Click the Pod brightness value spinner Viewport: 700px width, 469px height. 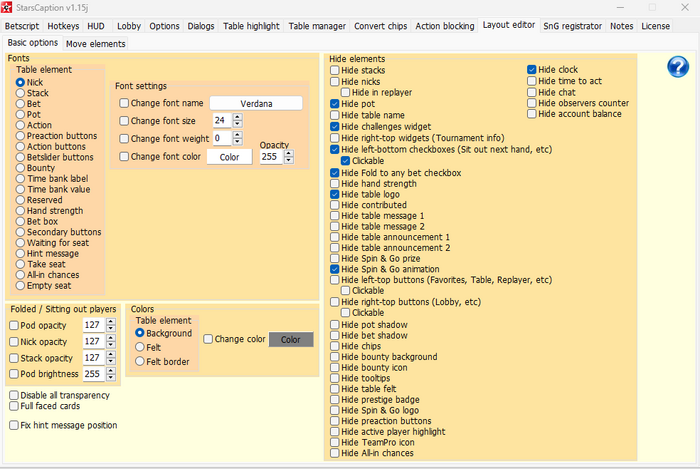(92, 374)
